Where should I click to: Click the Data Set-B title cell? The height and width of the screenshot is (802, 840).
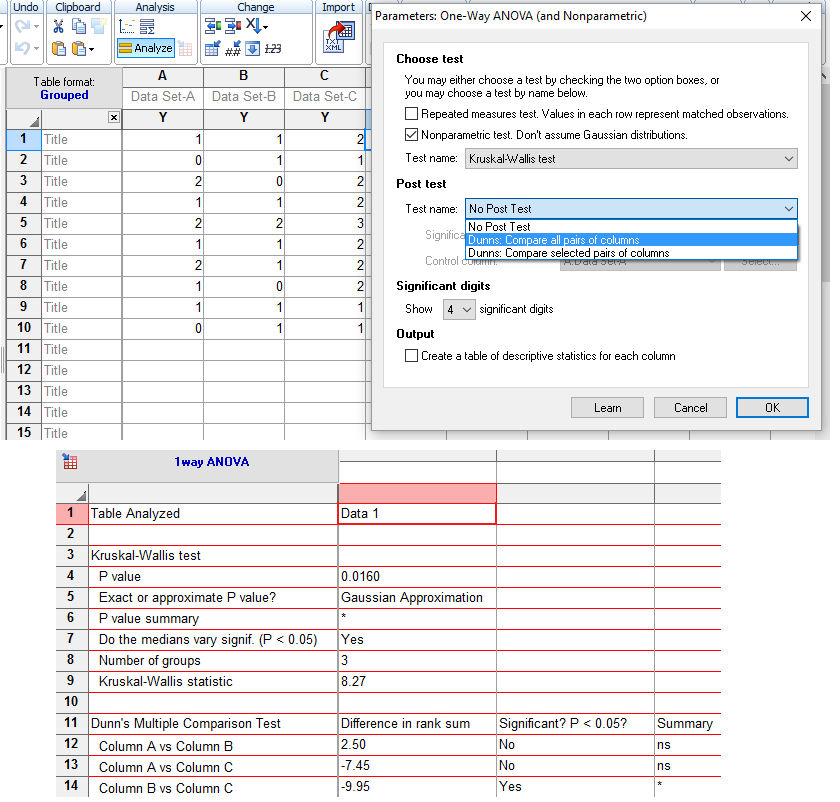coord(244,96)
